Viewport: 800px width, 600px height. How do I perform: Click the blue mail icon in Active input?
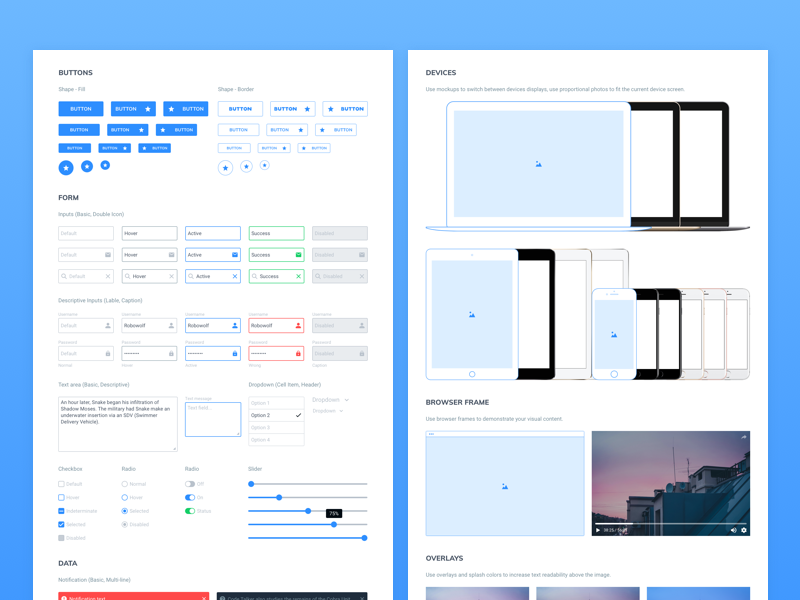[x=235, y=255]
